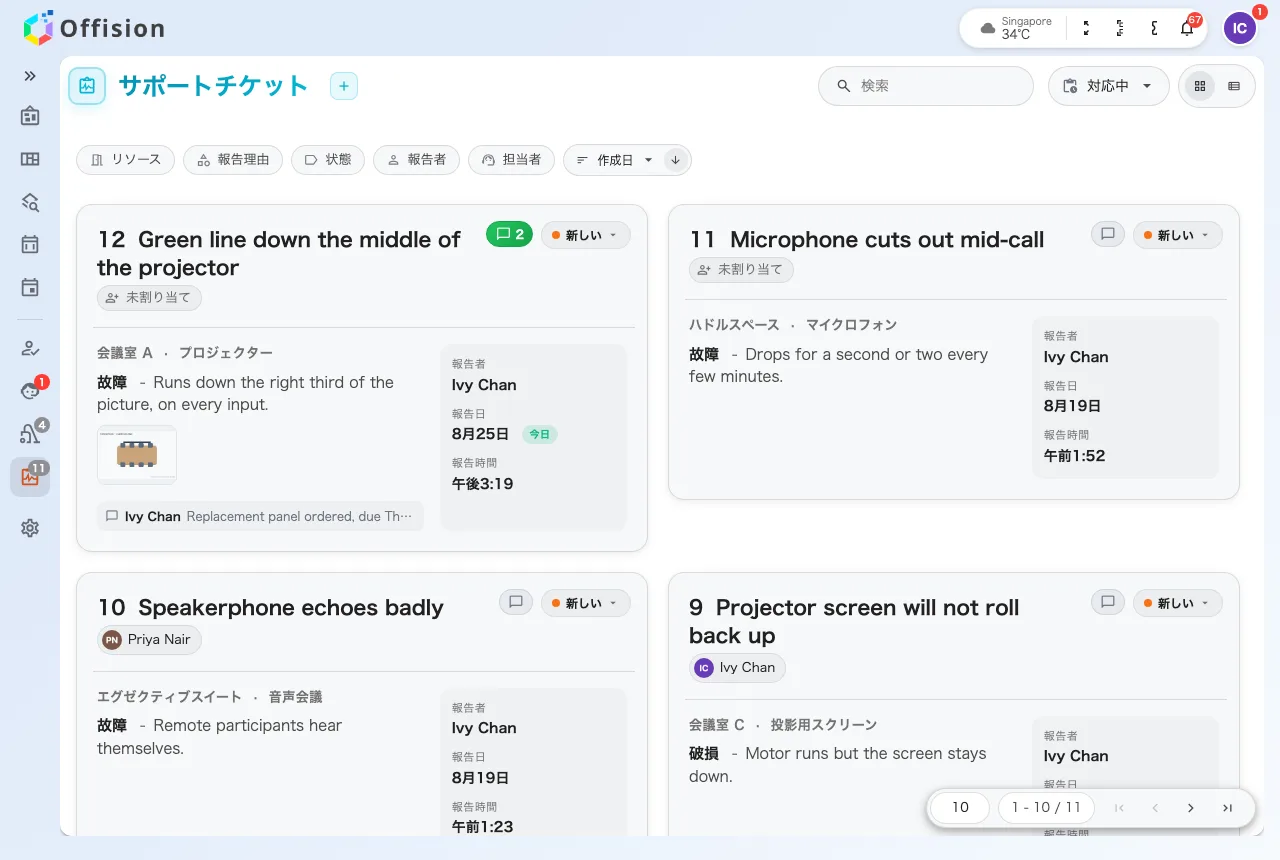Screen dimensions: 1280x860
Task: Click Priya Nair assignee chip on ticket 10
Action: pos(149,640)
